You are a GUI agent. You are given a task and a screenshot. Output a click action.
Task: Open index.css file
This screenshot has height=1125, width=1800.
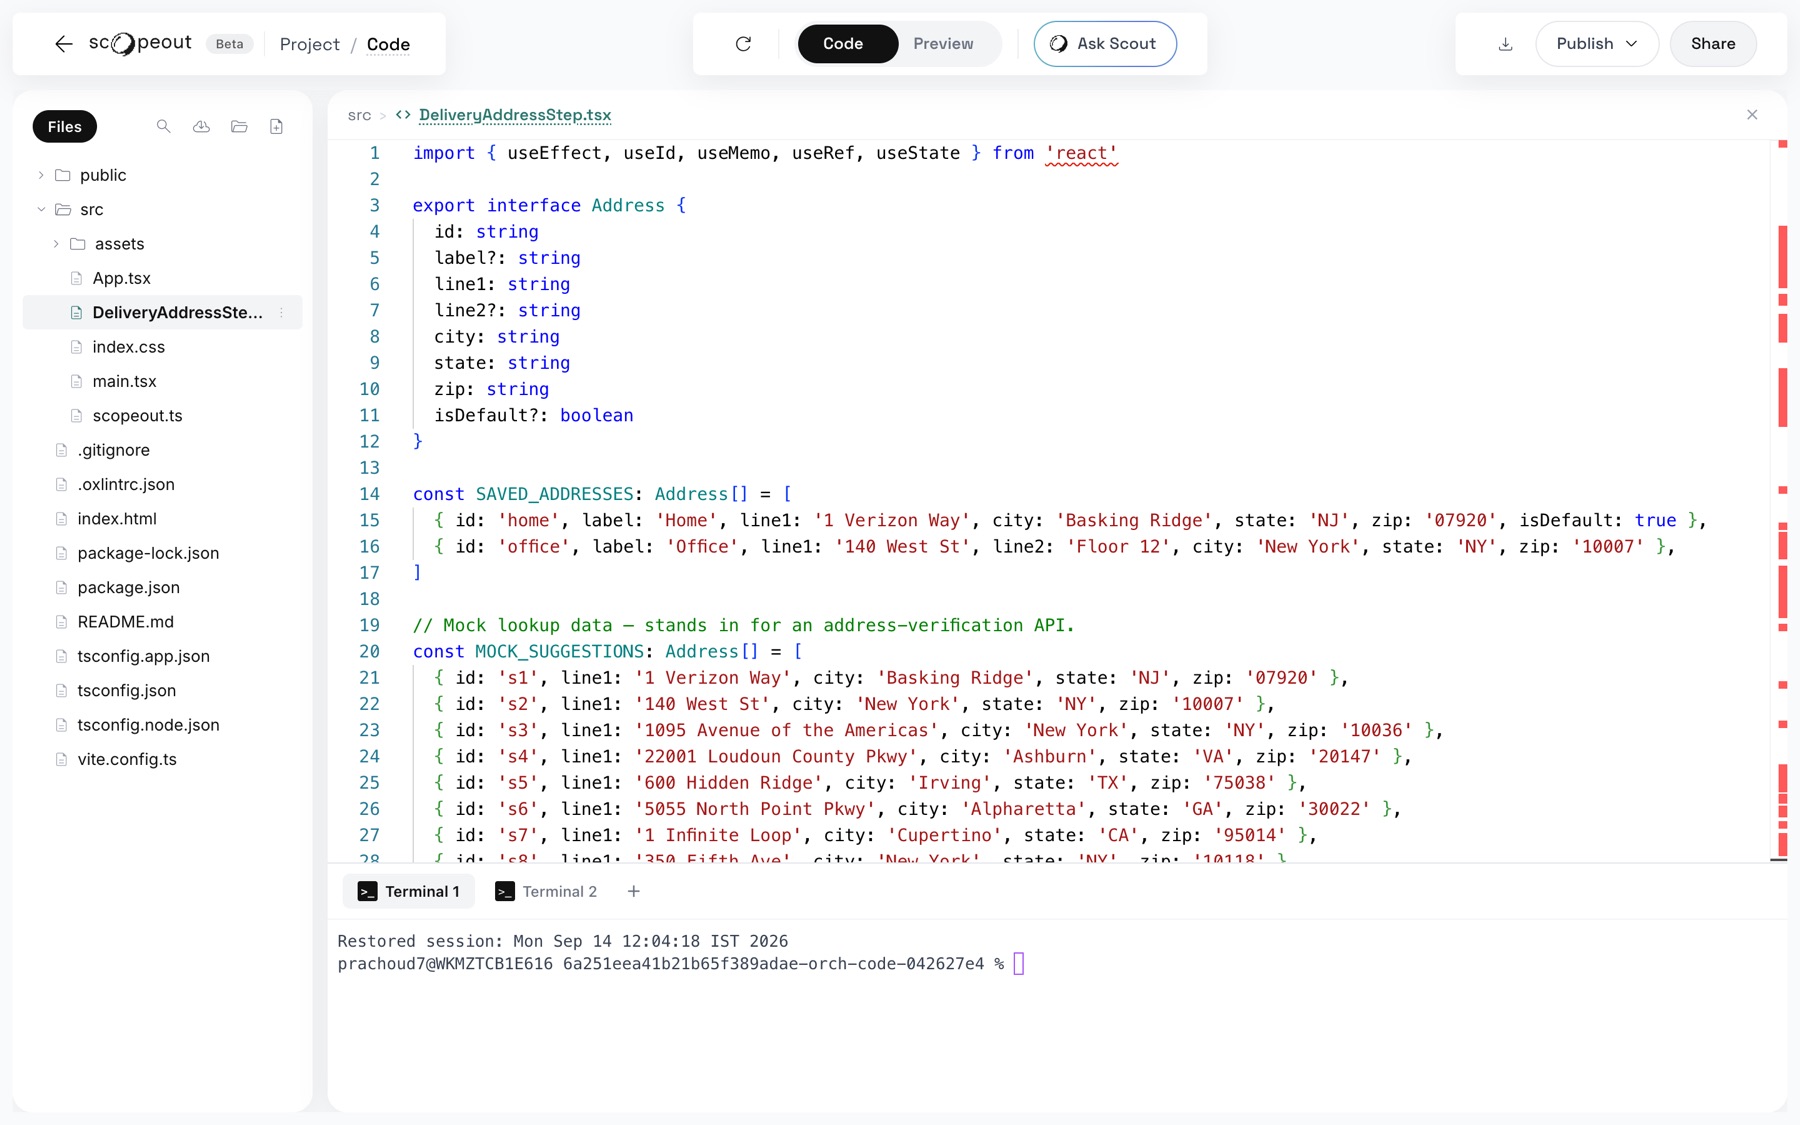pyautogui.click(x=162, y=347)
